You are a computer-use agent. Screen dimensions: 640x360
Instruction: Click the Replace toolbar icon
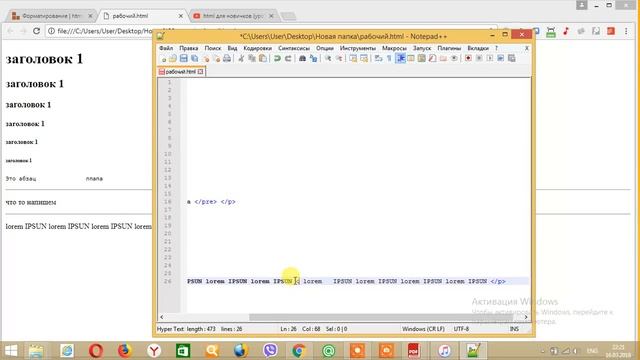coord(313,58)
